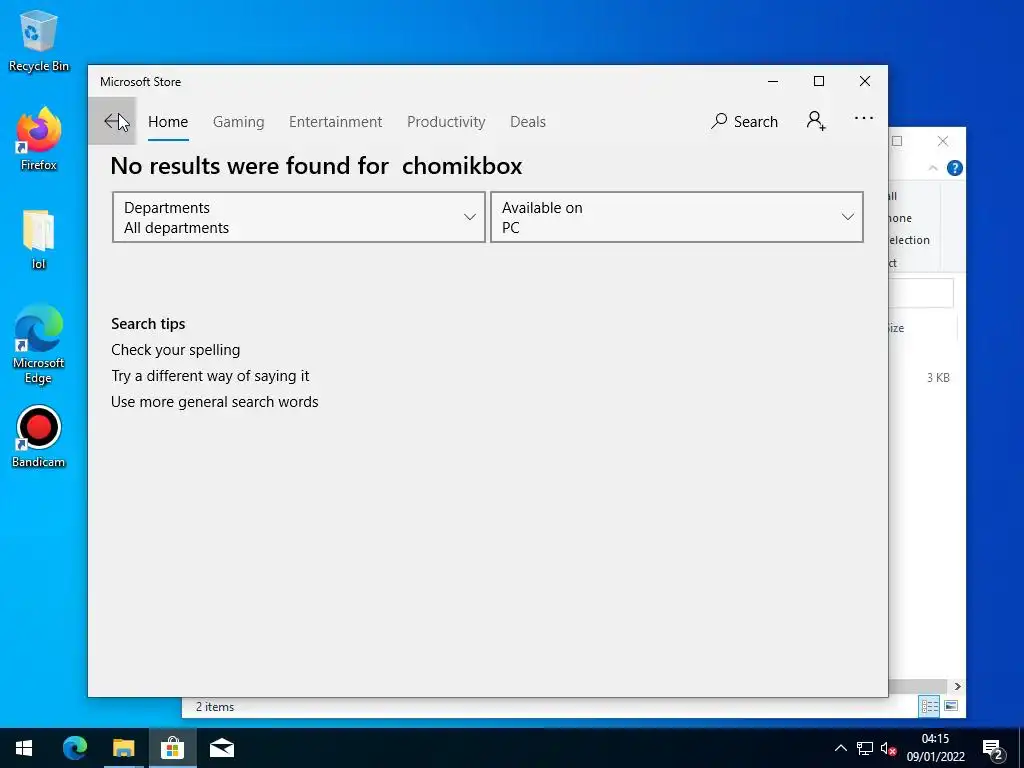The width and height of the screenshot is (1024, 768).
Task: Expand the Departments filter dropdown
Action: (299, 217)
